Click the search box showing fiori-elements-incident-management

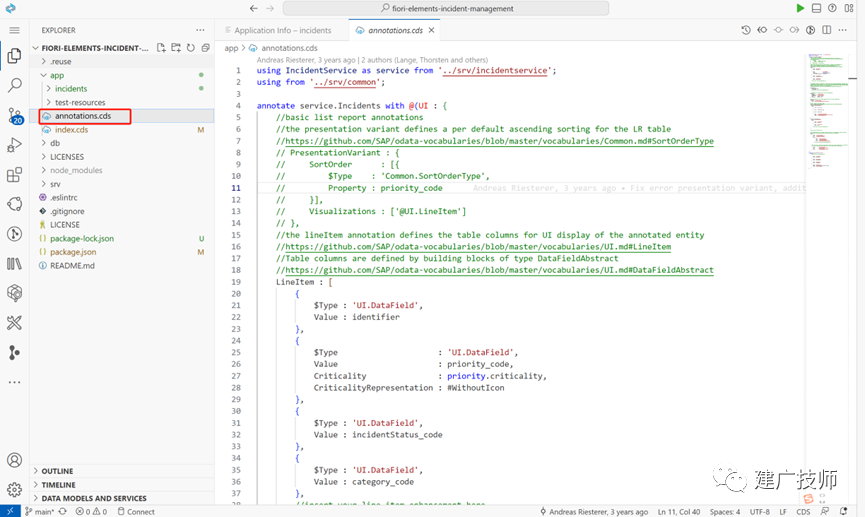(x=446, y=8)
